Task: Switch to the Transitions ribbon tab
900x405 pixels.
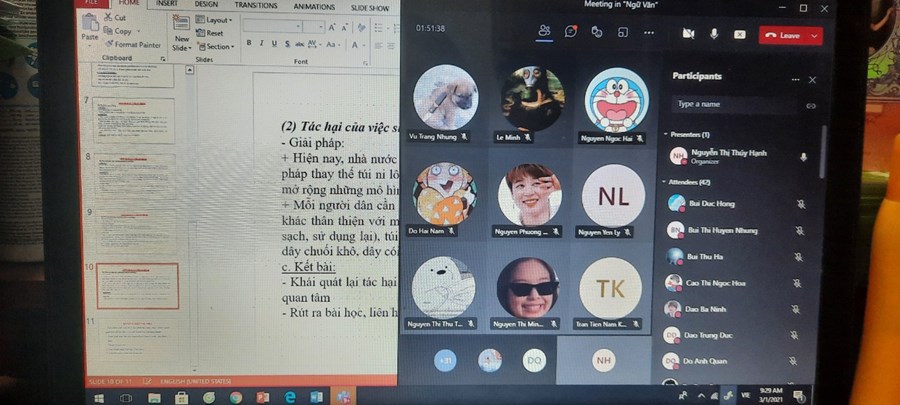Action: [255, 5]
